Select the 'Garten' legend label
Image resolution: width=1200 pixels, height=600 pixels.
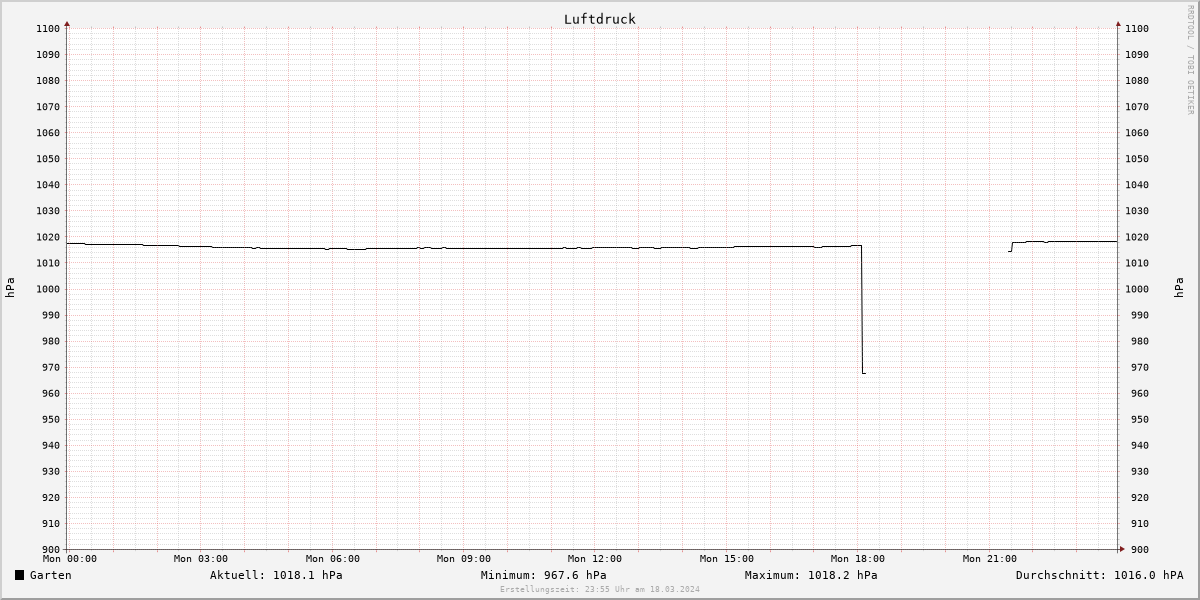click(51, 575)
